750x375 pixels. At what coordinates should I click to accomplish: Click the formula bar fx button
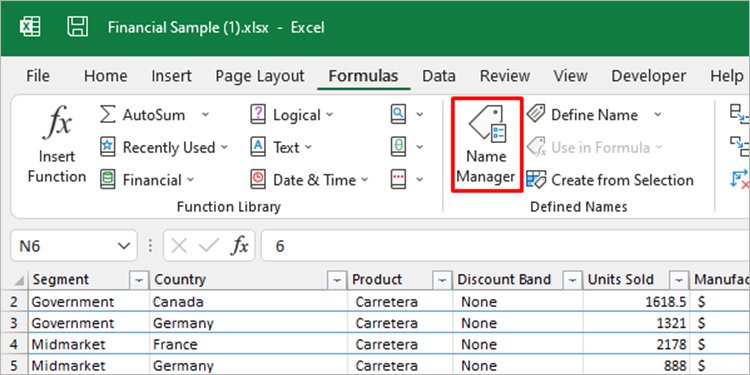239,246
